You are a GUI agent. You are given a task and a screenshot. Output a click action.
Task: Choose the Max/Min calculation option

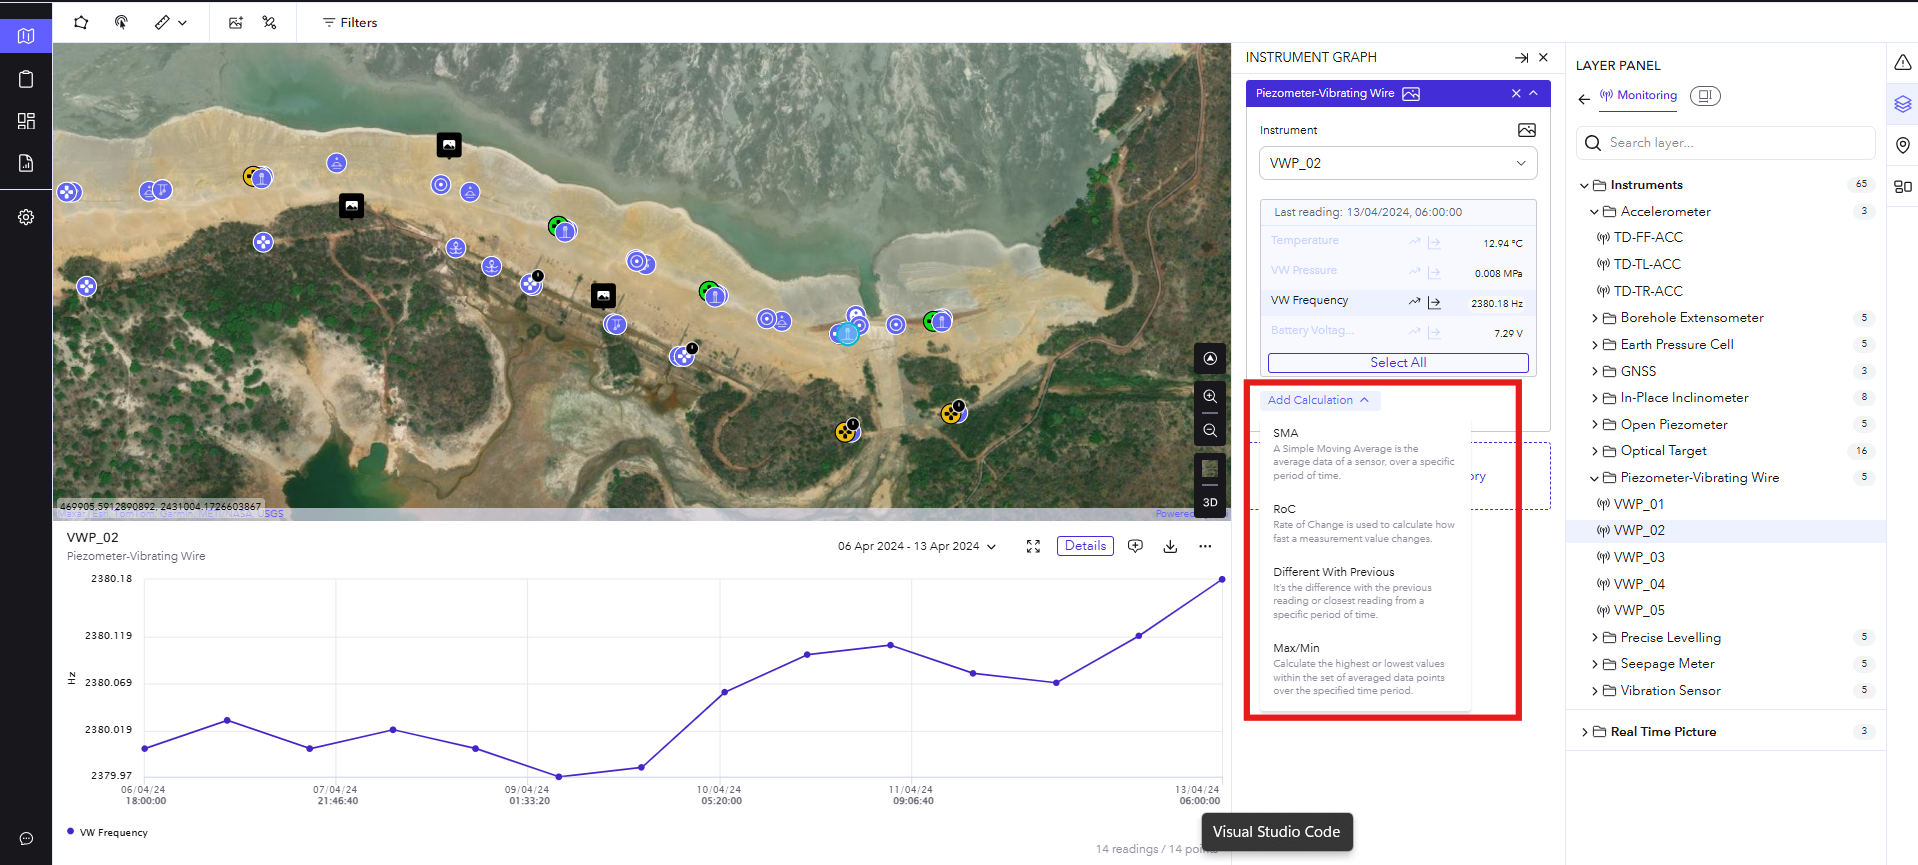pos(1364,669)
